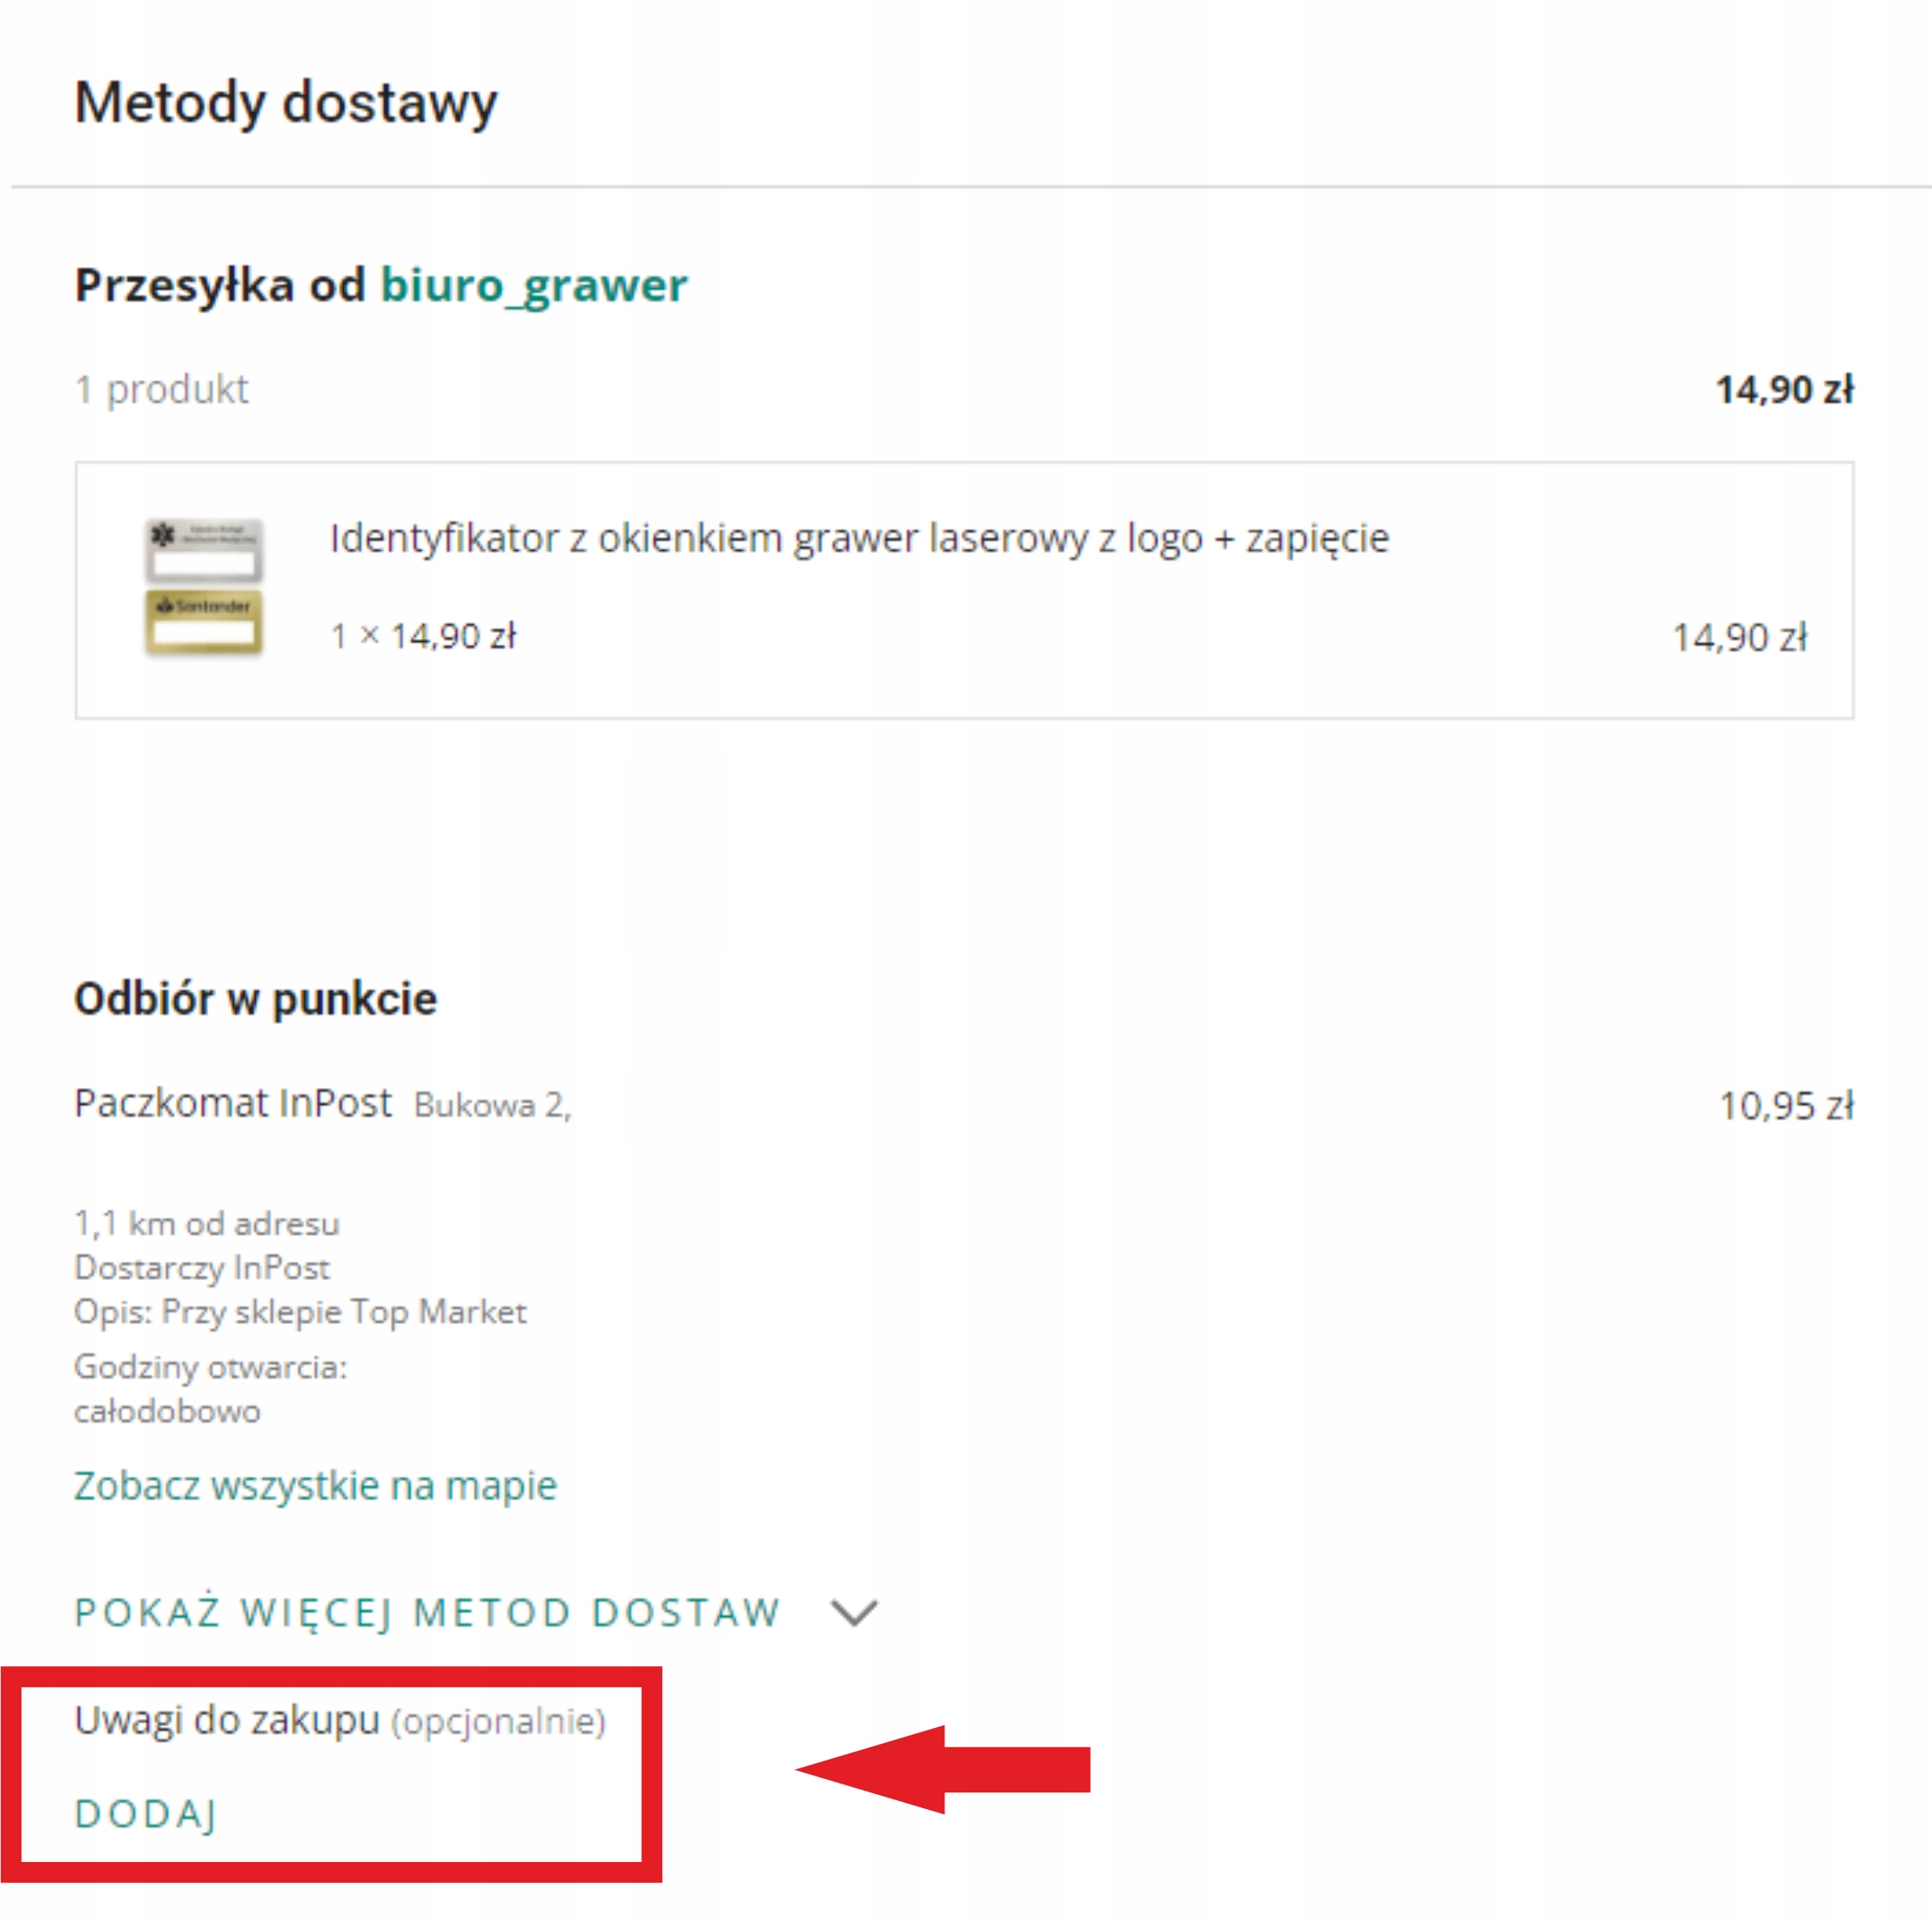Click the 1 × 14,90 zł quantity line

tap(423, 636)
